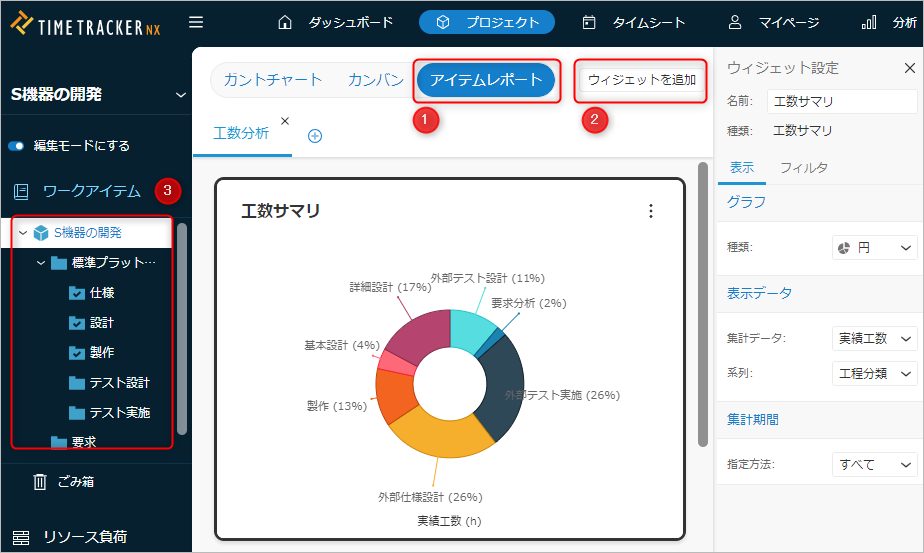Close the ウィジェット設定 panel

point(909,68)
